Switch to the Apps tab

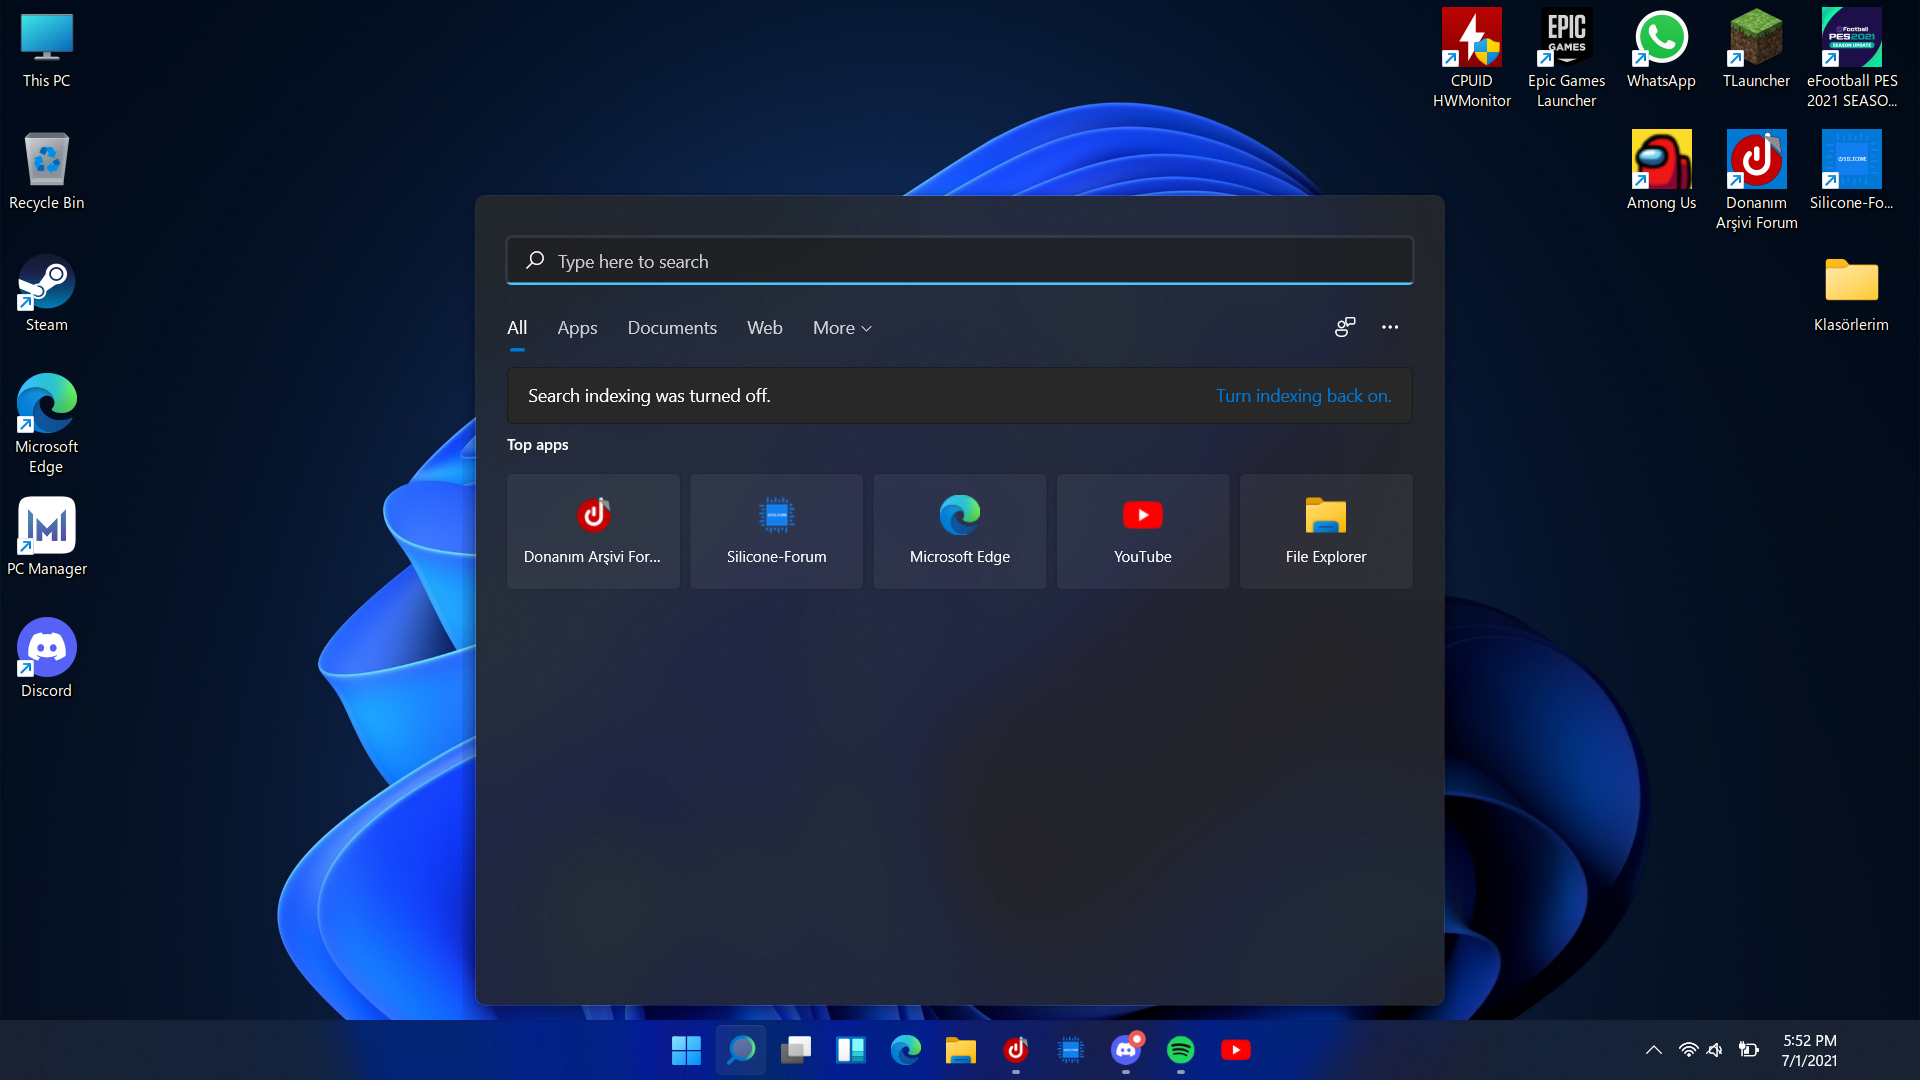(x=577, y=328)
